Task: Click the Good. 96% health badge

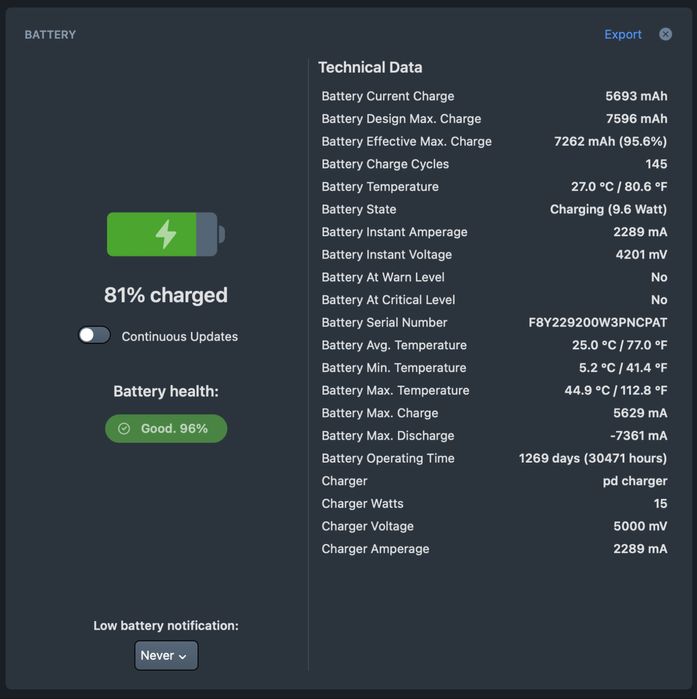Action: click(x=166, y=428)
